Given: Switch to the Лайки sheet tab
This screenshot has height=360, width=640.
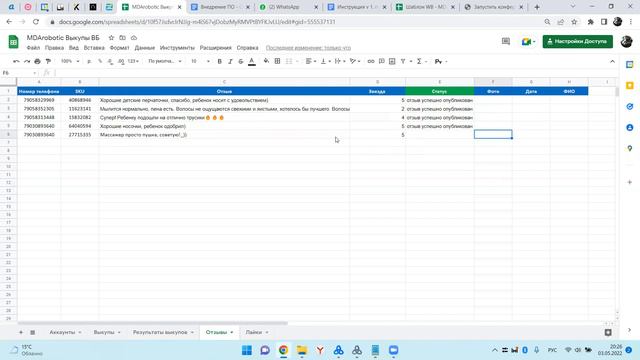Looking at the screenshot, I should (x=253, y=332).
